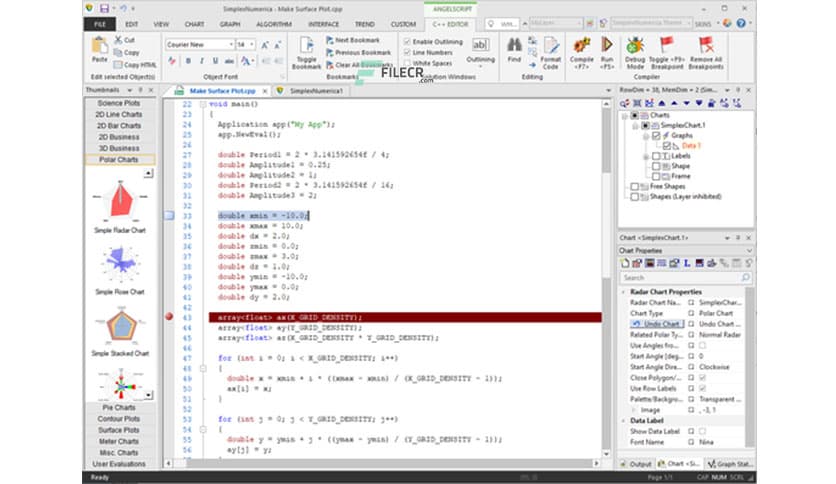
Task: Click the Undo Chart property button
Action: coord(656,324)
